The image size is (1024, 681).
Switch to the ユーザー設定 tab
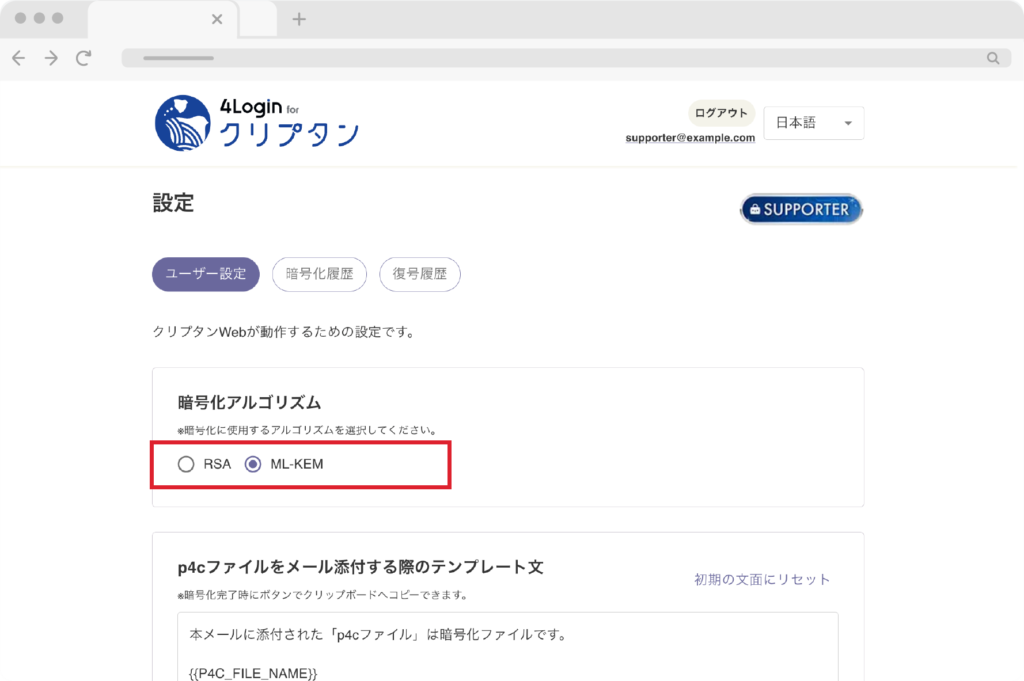pos(205,274)
